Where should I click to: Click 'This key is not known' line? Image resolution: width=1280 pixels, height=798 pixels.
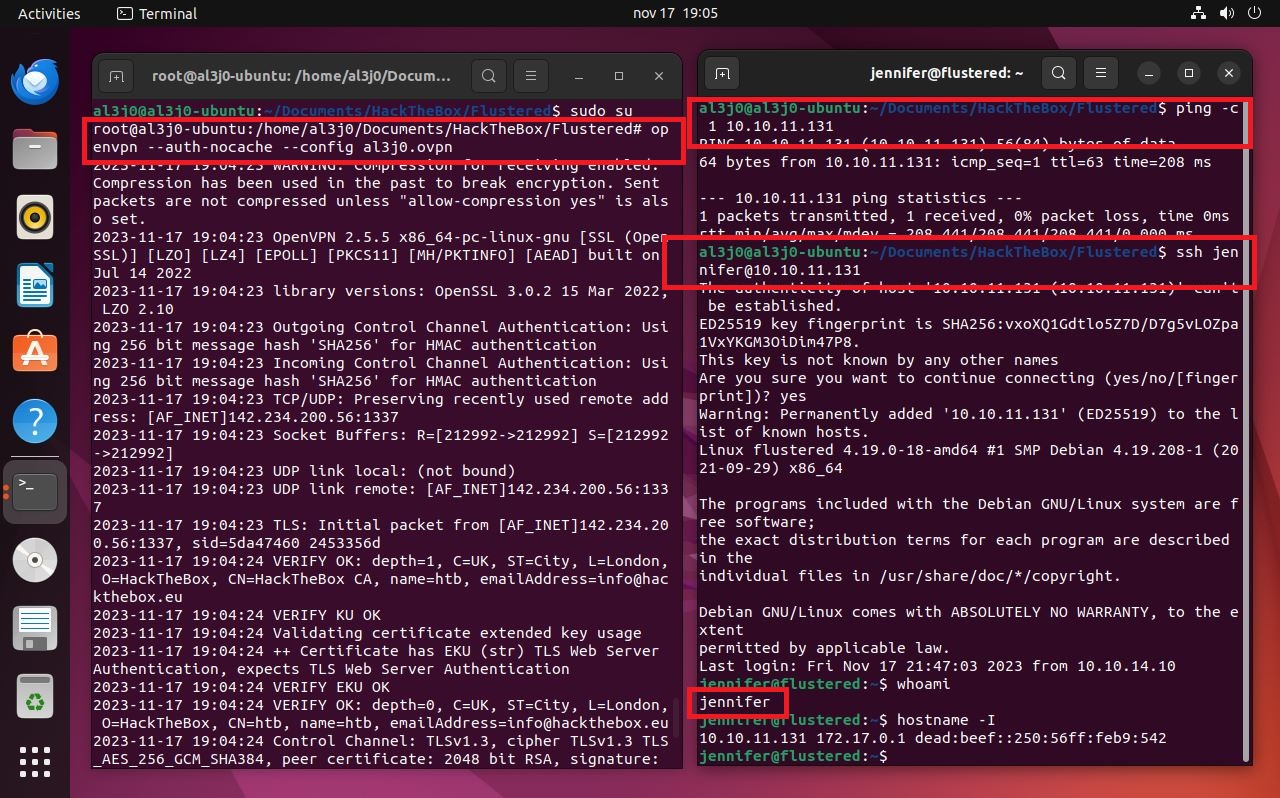[x=878, y=360]
